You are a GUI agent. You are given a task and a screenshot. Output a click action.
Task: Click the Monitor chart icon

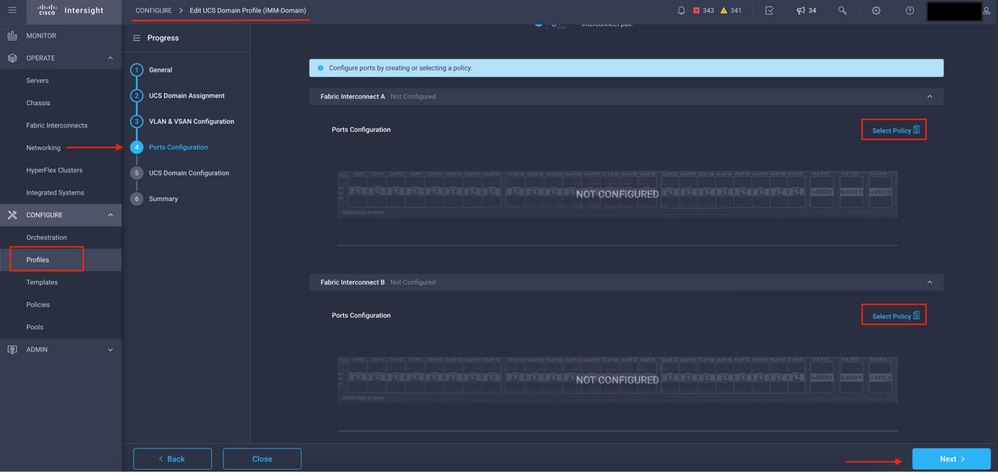(x=12, y=36)
